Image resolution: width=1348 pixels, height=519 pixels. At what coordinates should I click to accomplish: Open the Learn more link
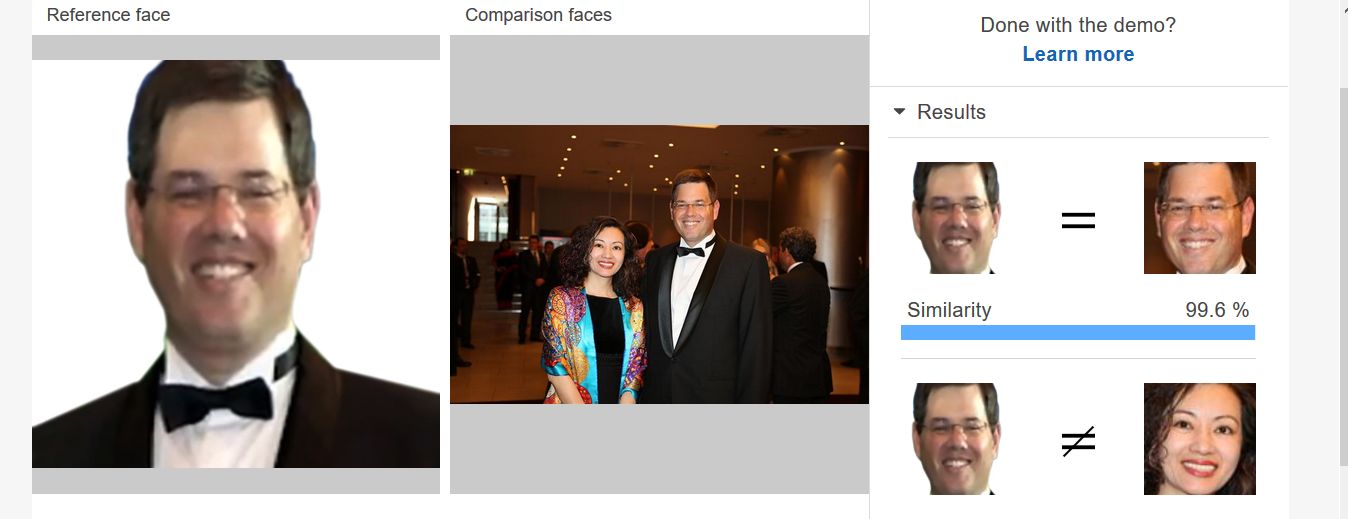(1078, 54)
